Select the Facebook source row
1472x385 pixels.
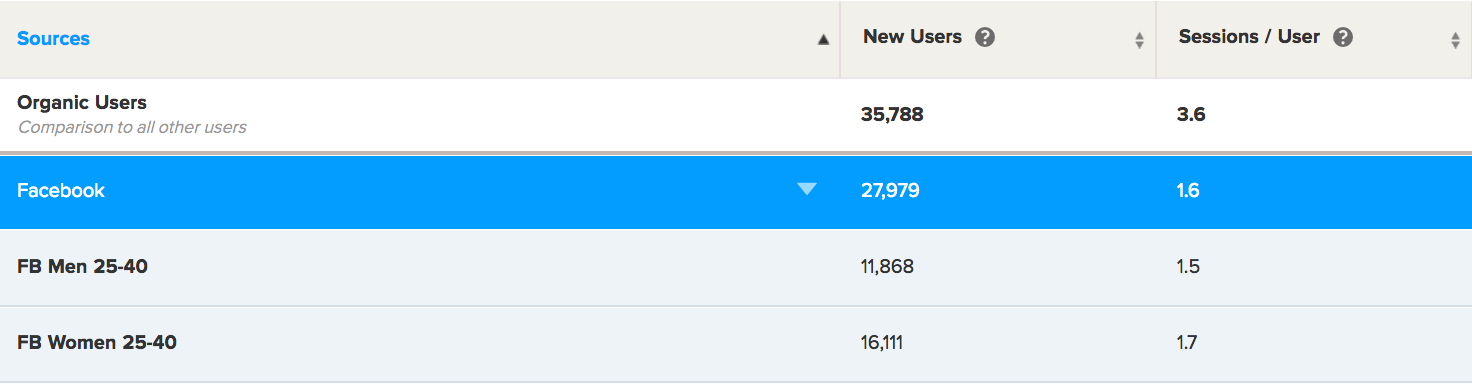pyautogui.click(x=736, y=191)
